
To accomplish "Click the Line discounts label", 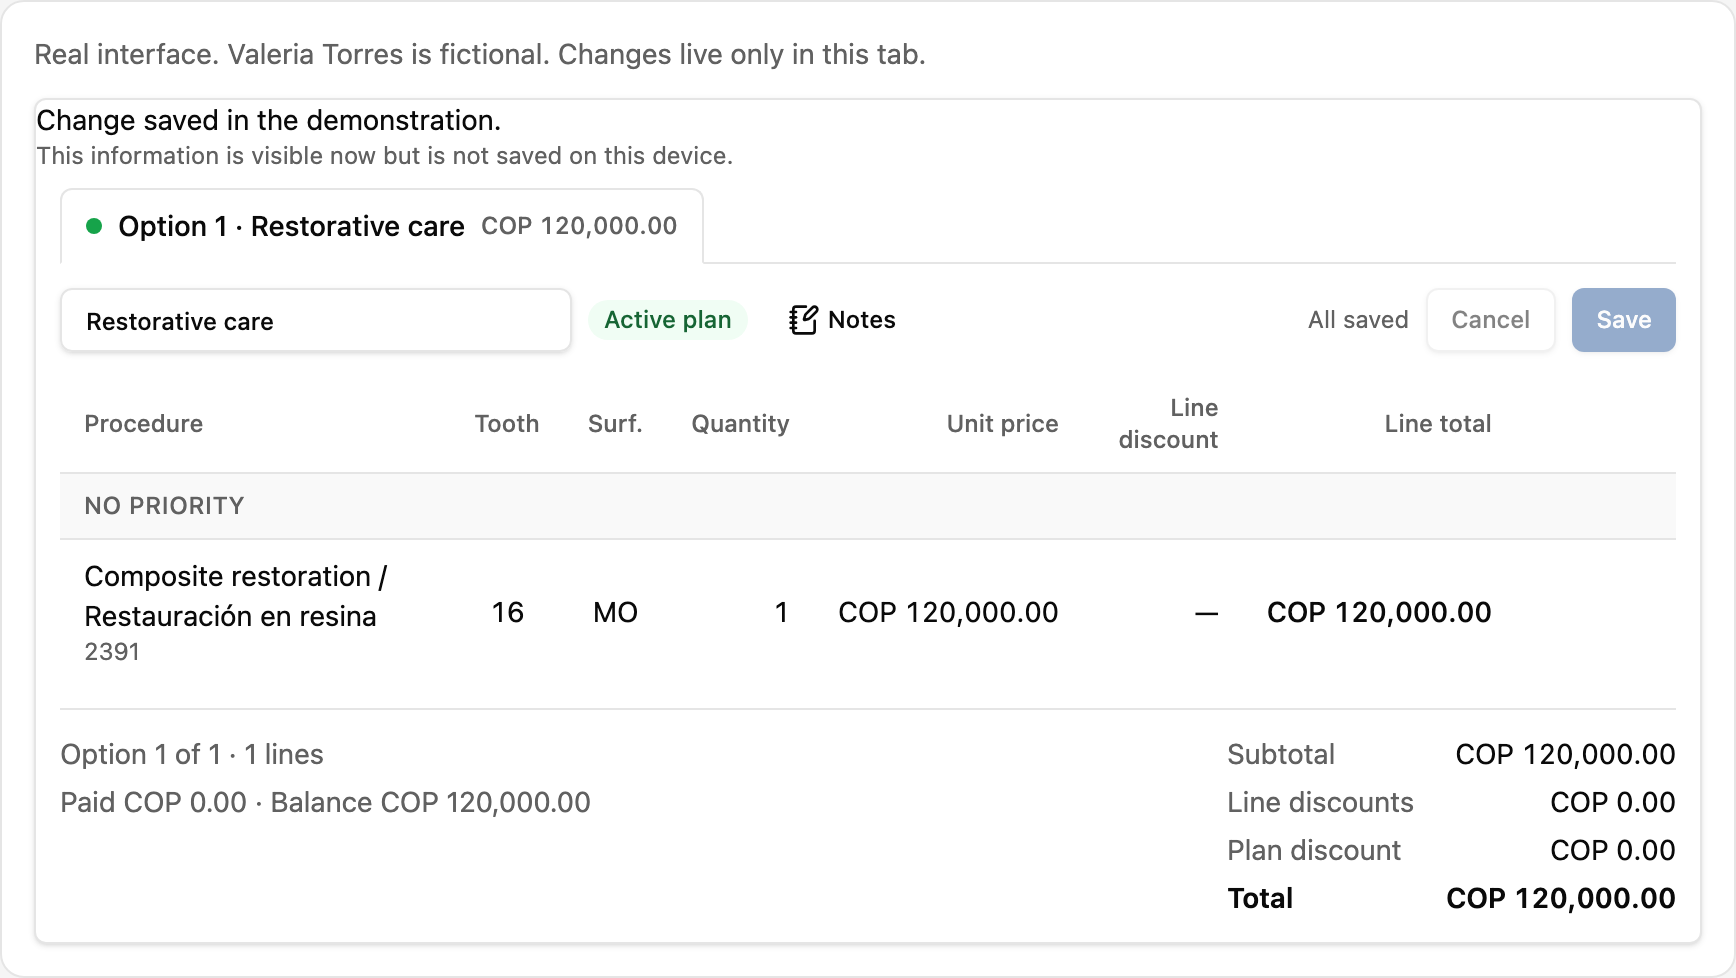I will (x=1320, y=802).
